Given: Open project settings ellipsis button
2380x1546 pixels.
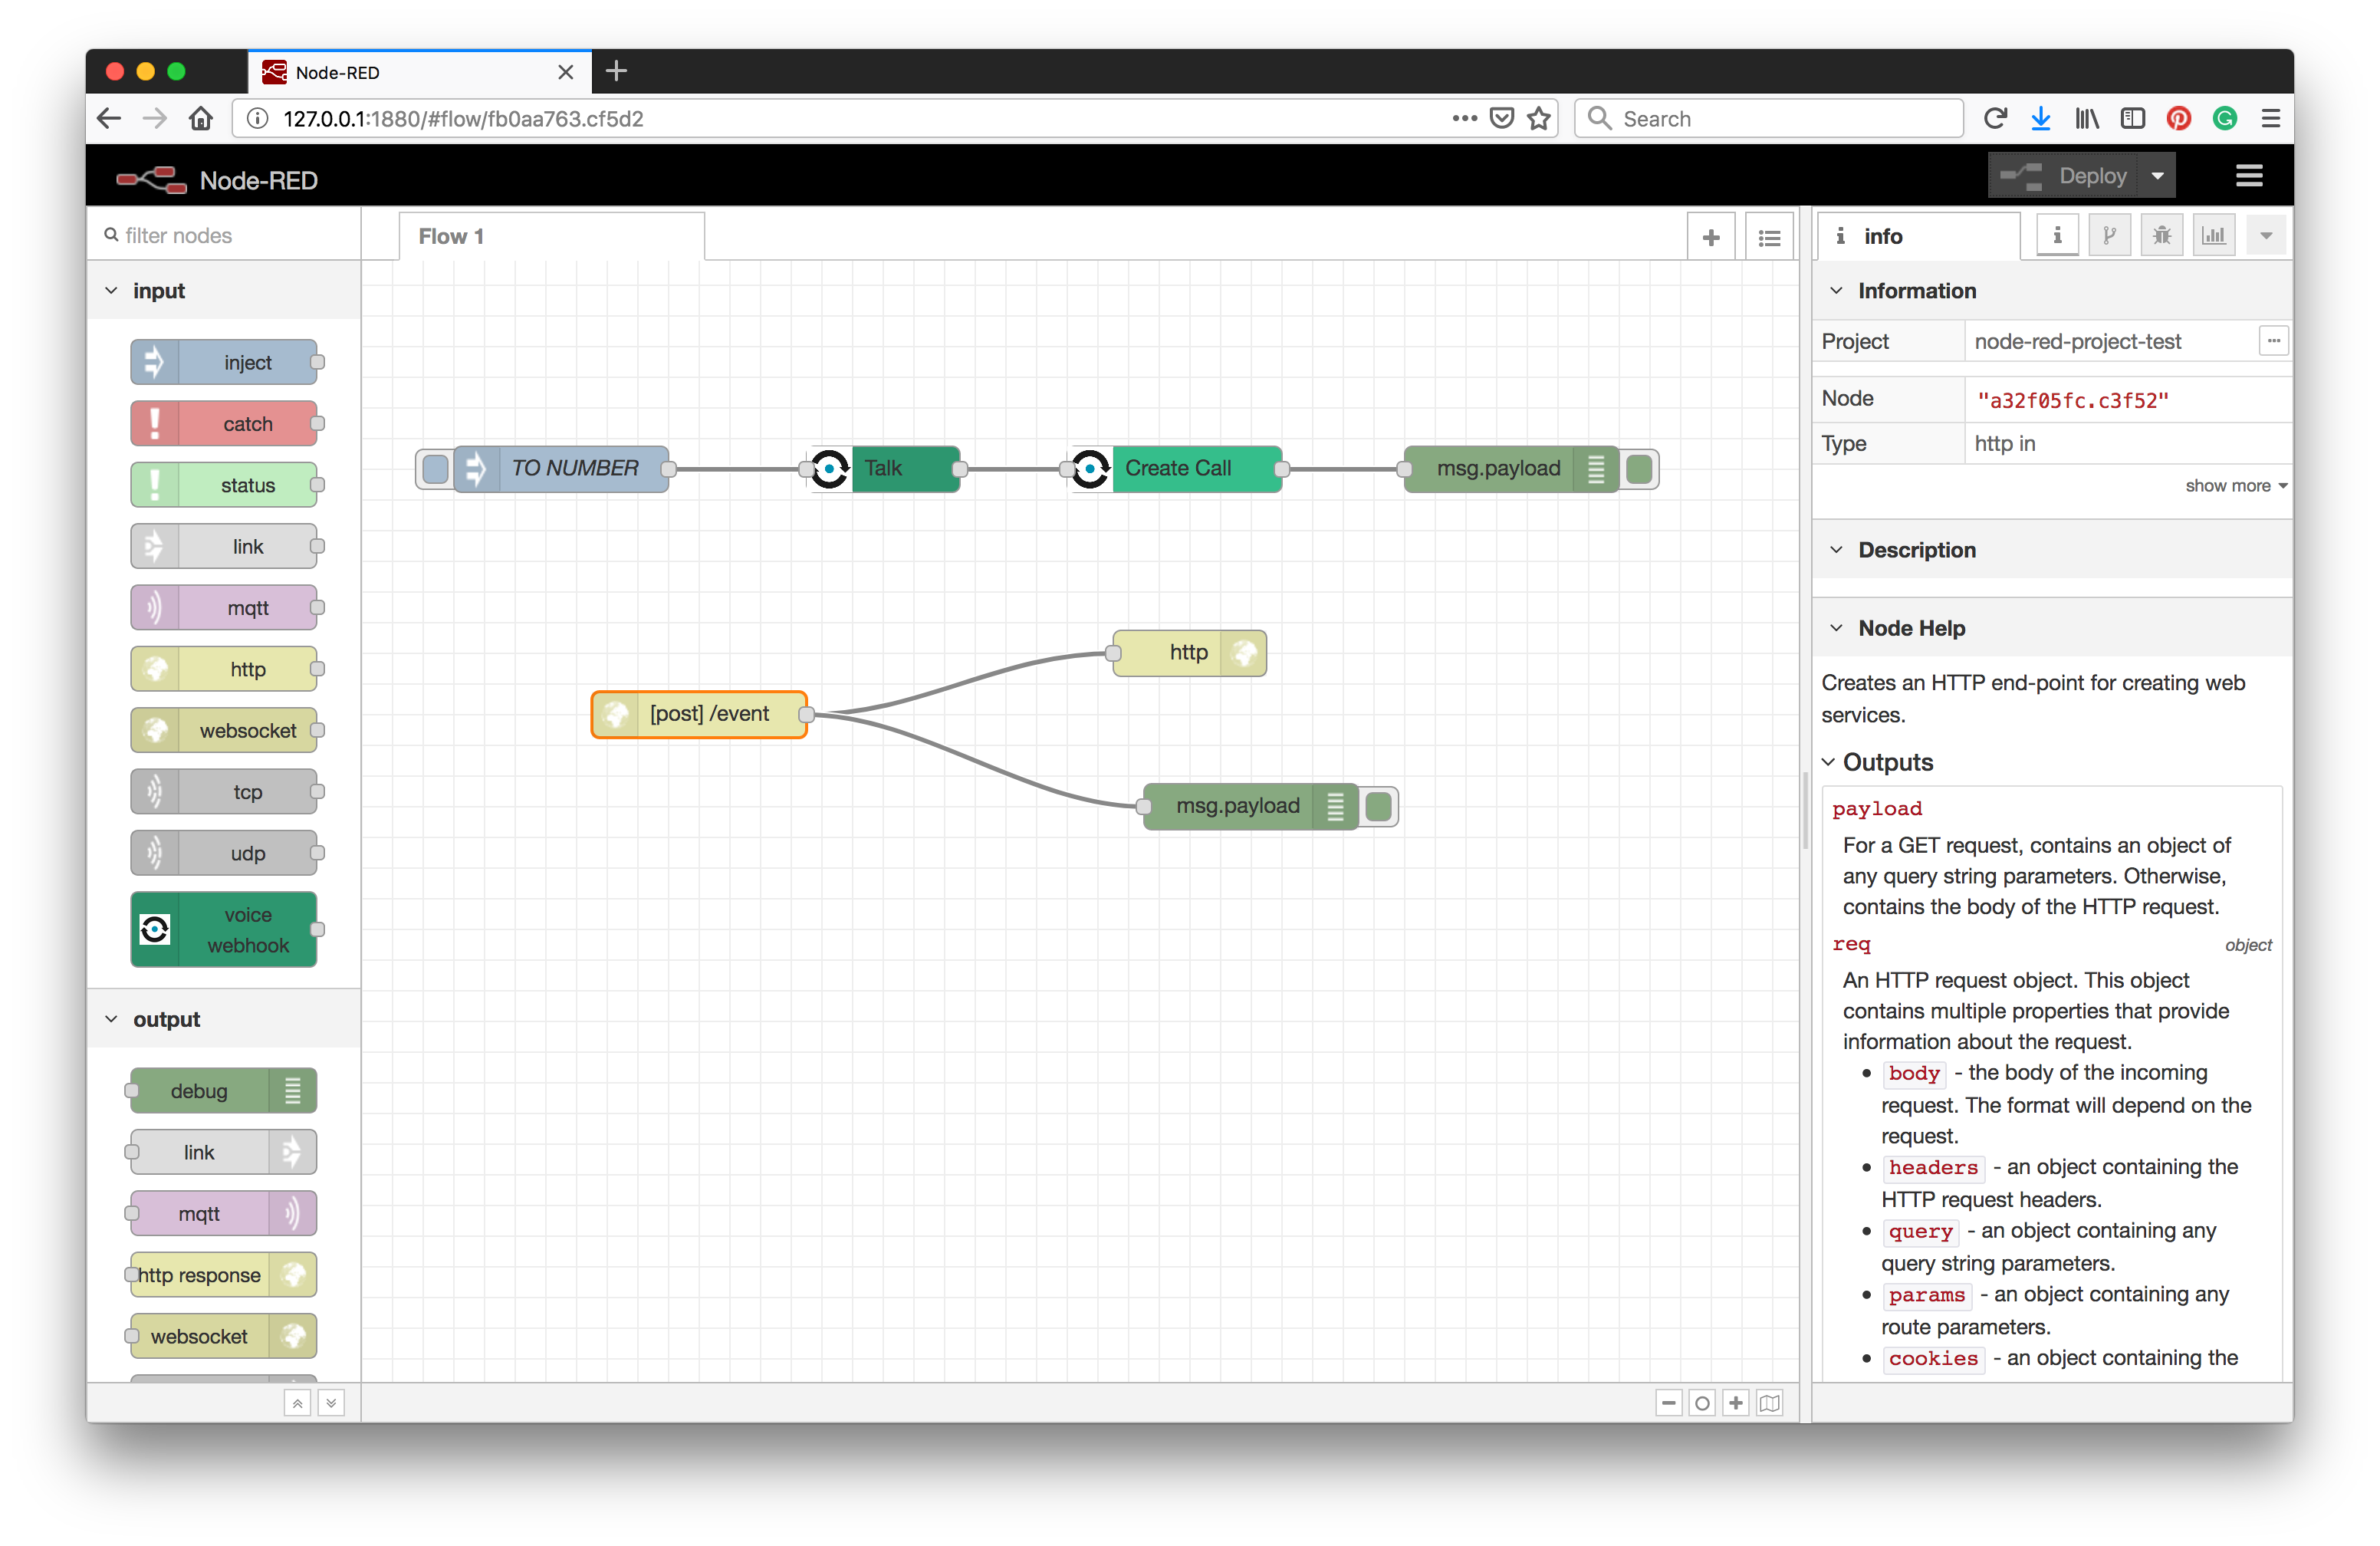Looking at the screenshot, I should pyautogui.click(x=2273, y=341).
